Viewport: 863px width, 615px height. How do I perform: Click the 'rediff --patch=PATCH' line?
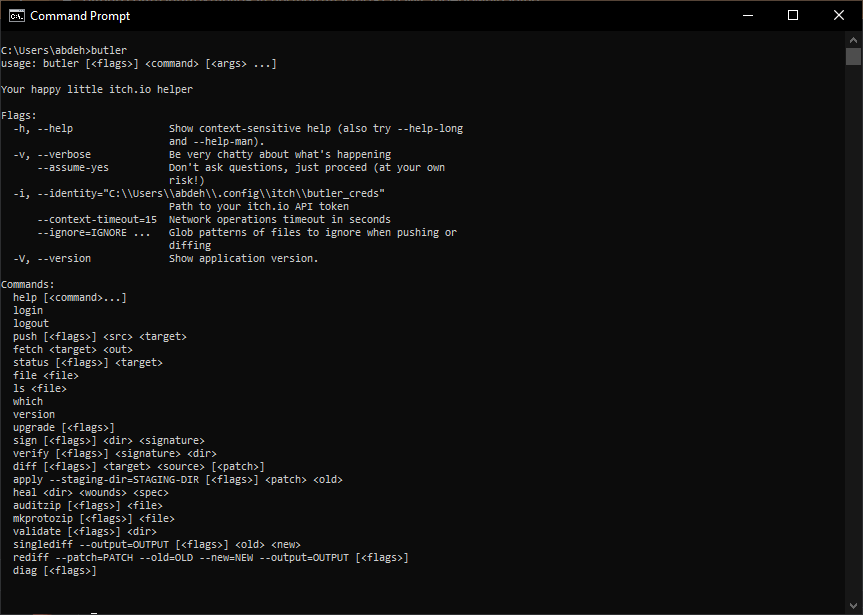[x=211, y=558]
